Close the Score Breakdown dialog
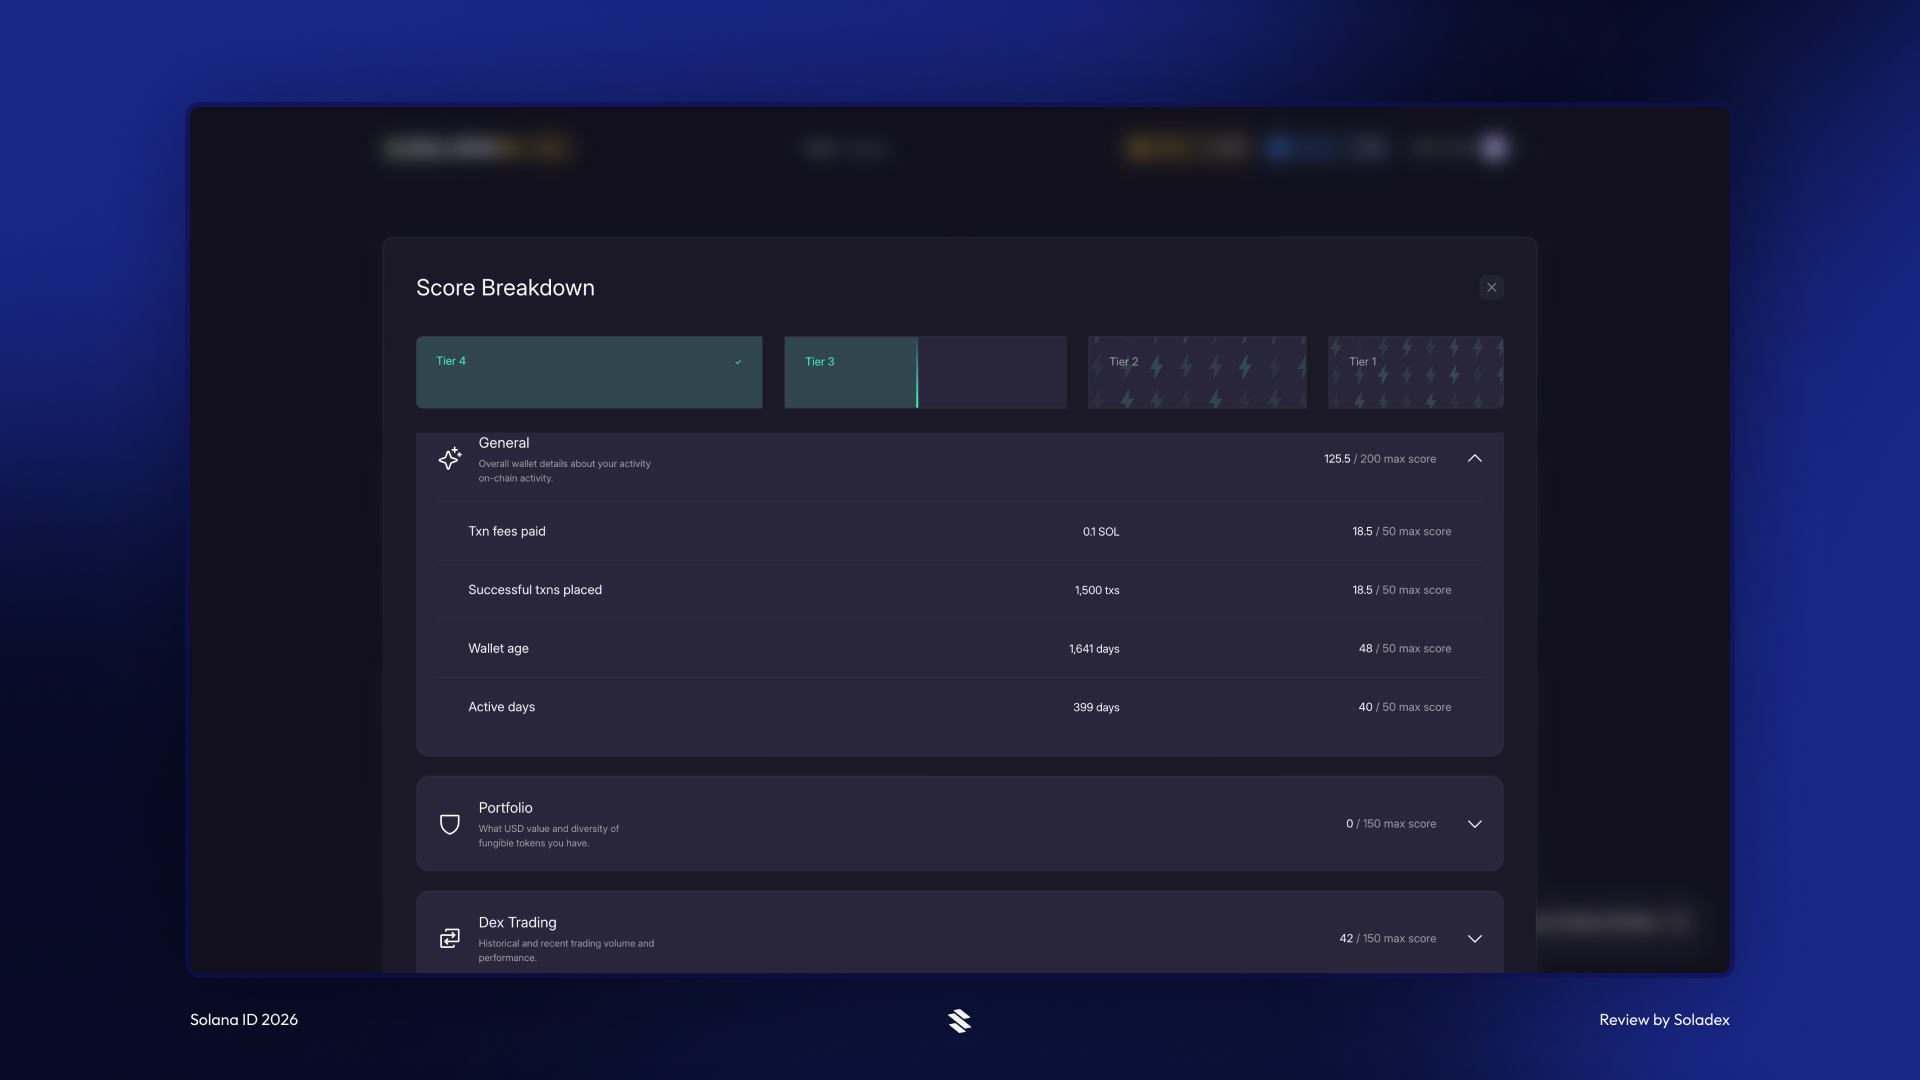Viewport: 1920px width, 1080px height. click(x=1491, y=288)
